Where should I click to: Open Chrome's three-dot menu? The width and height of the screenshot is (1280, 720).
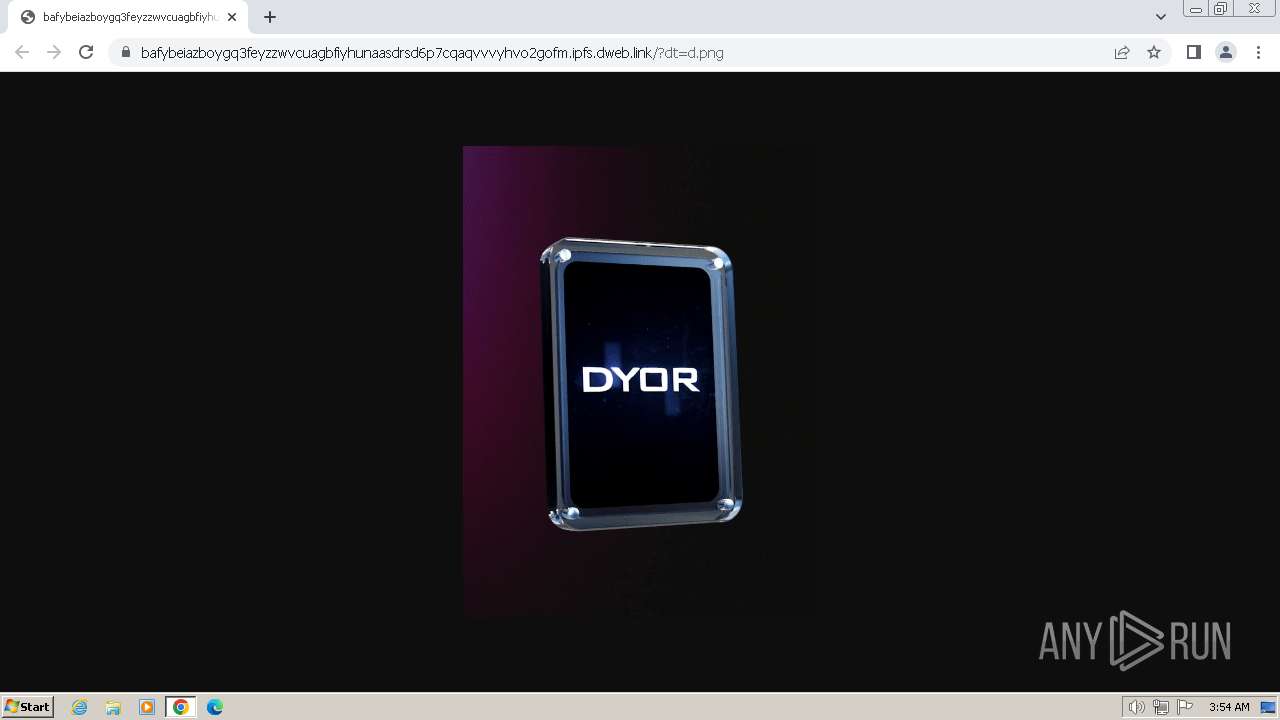pyautogui.click(x=1258, y=52)
